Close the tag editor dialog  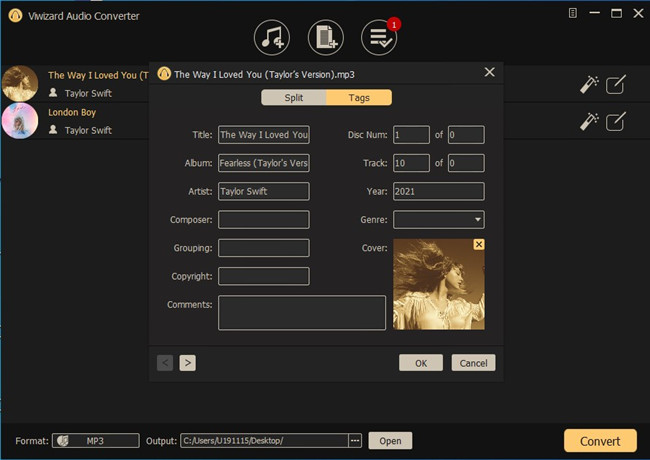point(490,72)
